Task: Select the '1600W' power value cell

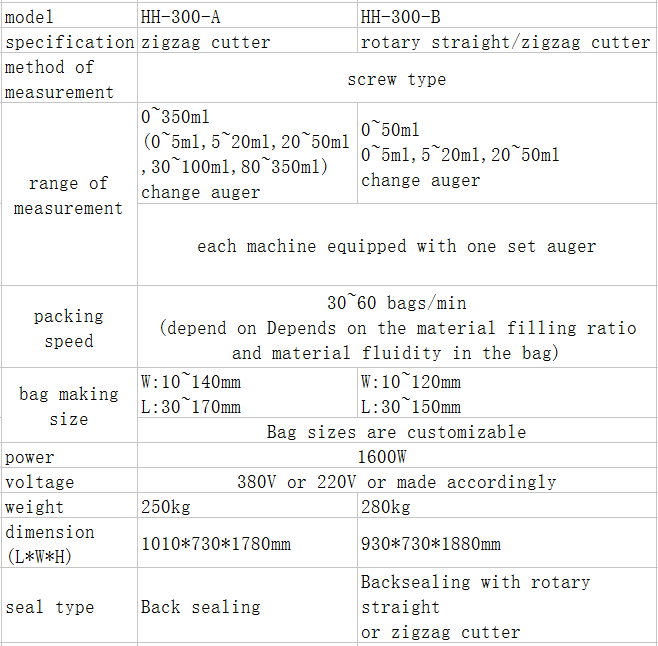Action: (396, 457)
